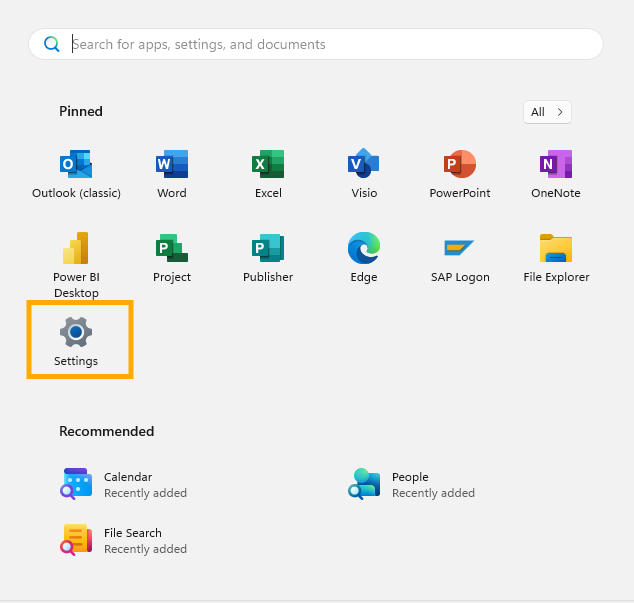
Task: Launch the Edge browser
Action: (364, 258)
